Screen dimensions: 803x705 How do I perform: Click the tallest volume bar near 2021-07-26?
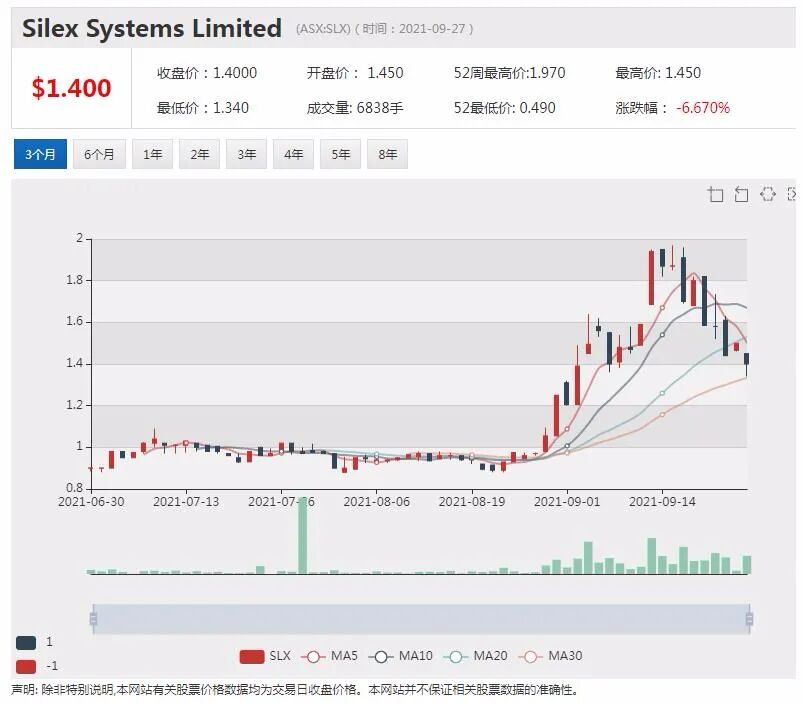303,536
